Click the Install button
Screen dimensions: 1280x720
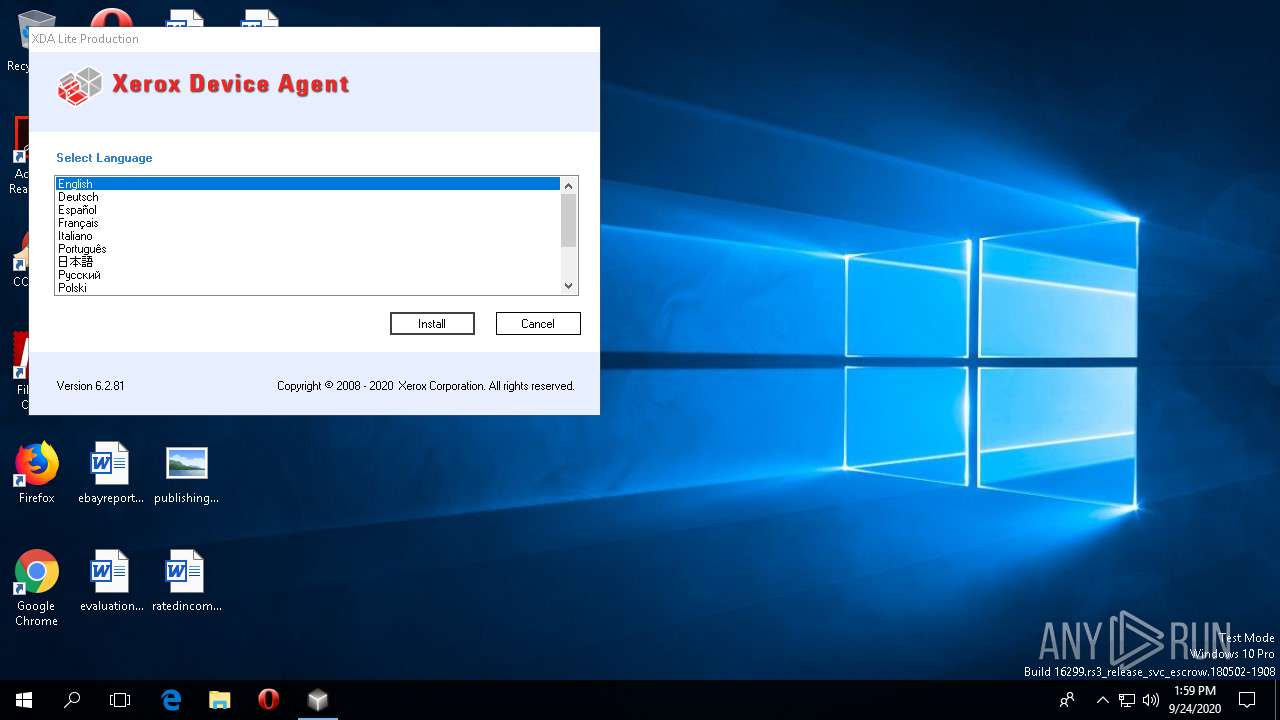[432, 324]
